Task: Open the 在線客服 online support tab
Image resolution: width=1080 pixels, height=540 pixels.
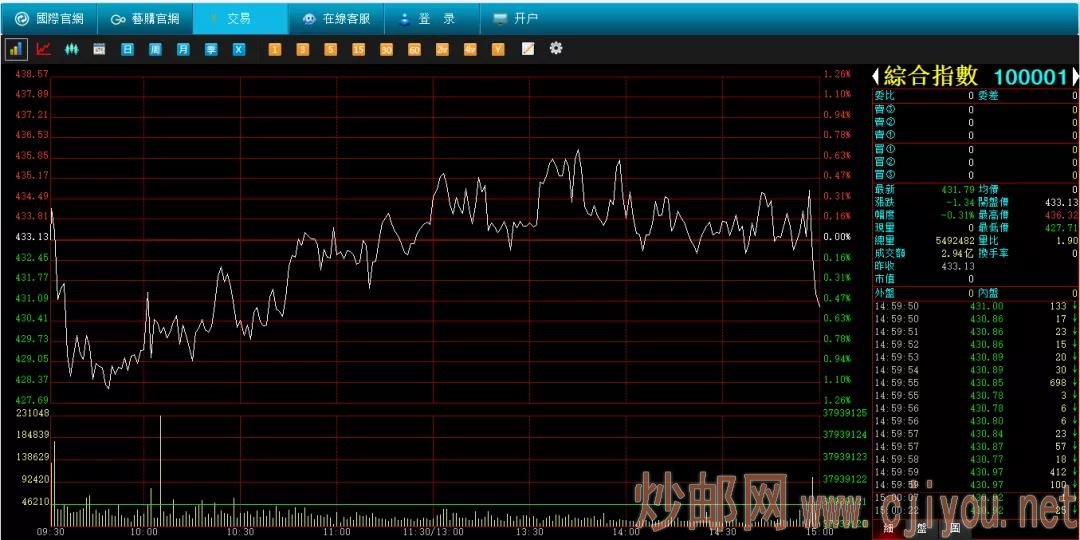Action: pos(336,18)
